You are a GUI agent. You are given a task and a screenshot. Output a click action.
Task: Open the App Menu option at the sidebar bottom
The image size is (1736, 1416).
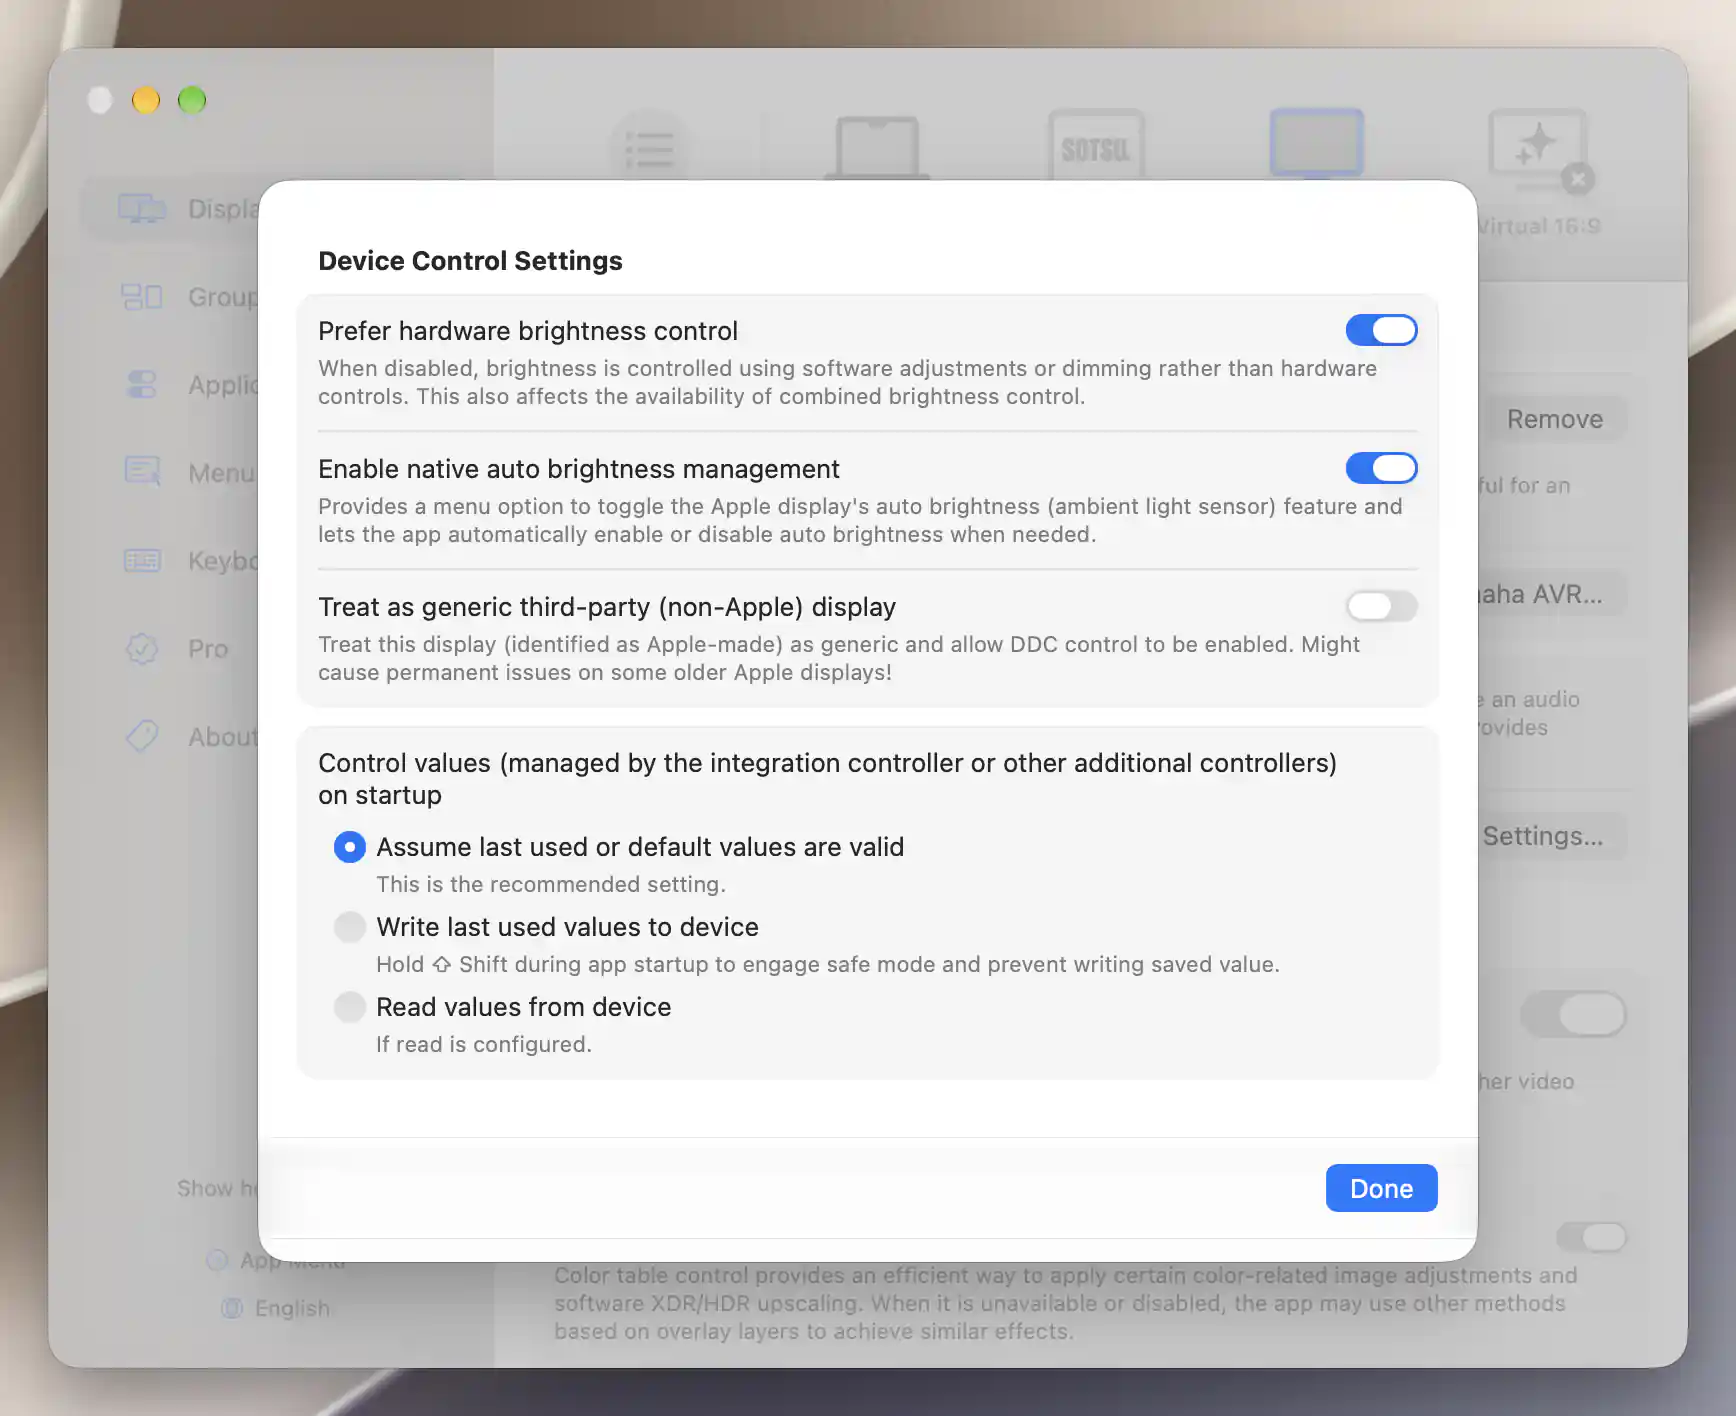276,1261
